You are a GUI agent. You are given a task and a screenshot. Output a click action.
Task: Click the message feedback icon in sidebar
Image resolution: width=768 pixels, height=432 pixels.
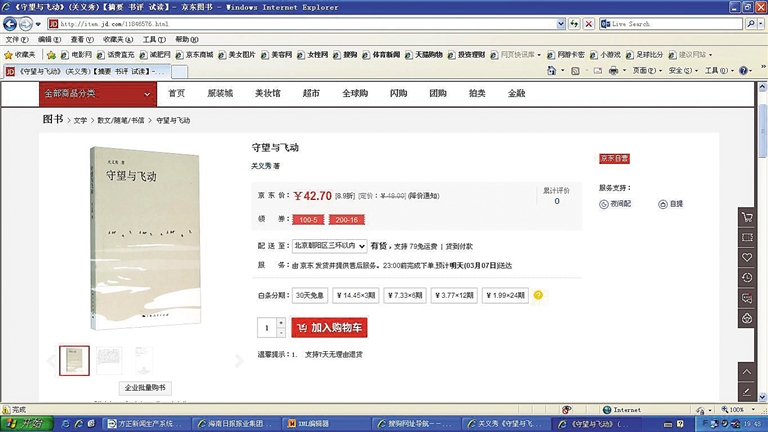pos(747,297)
